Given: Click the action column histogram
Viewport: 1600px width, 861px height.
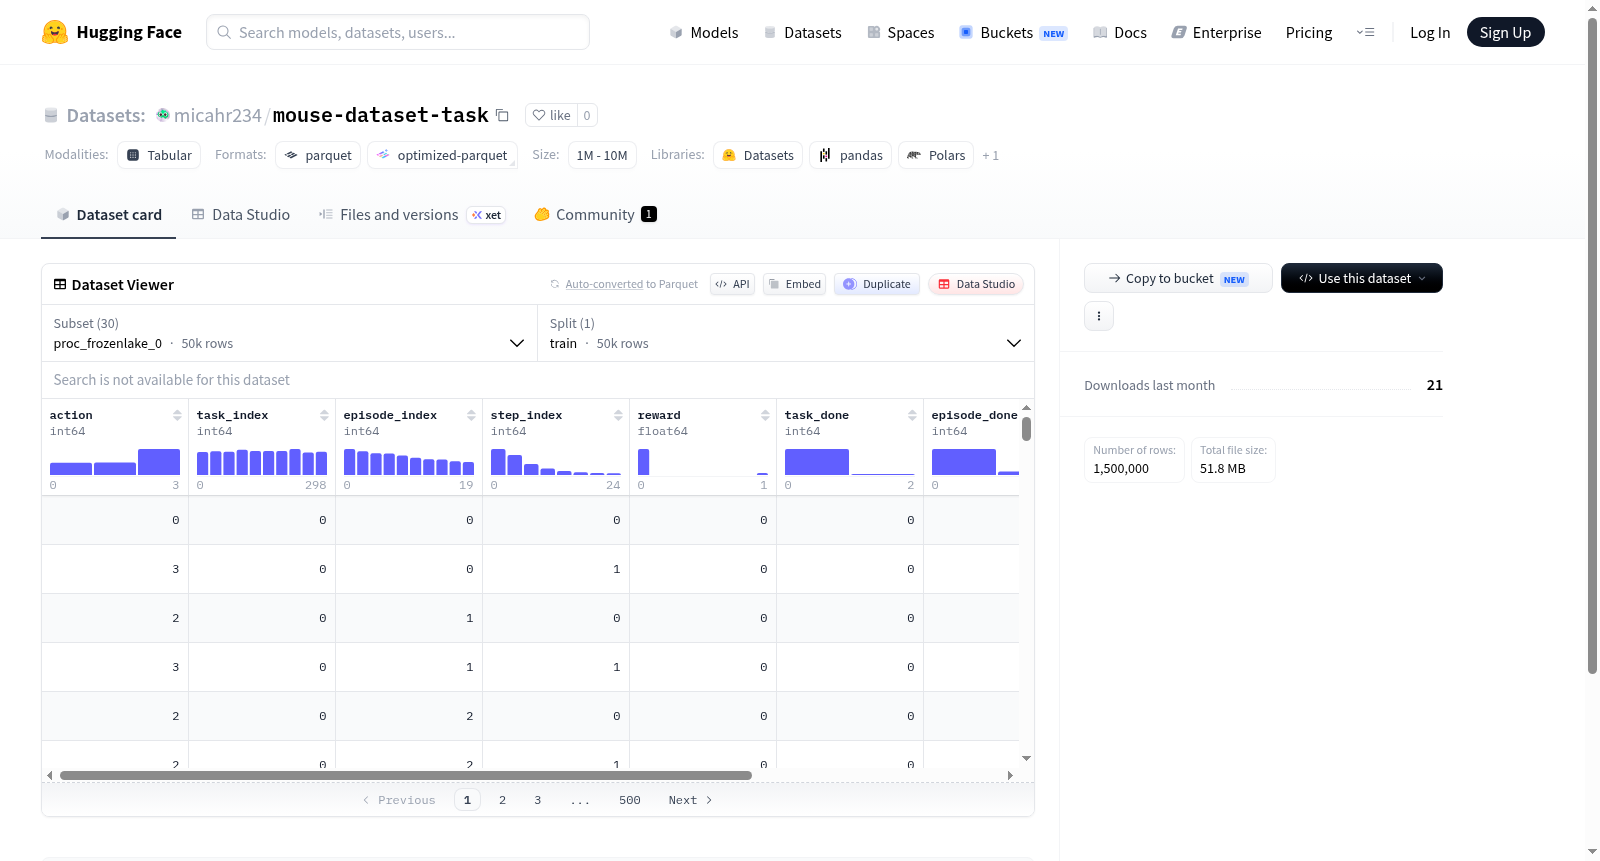Looking at the screenshot, I should click(115, 461).
